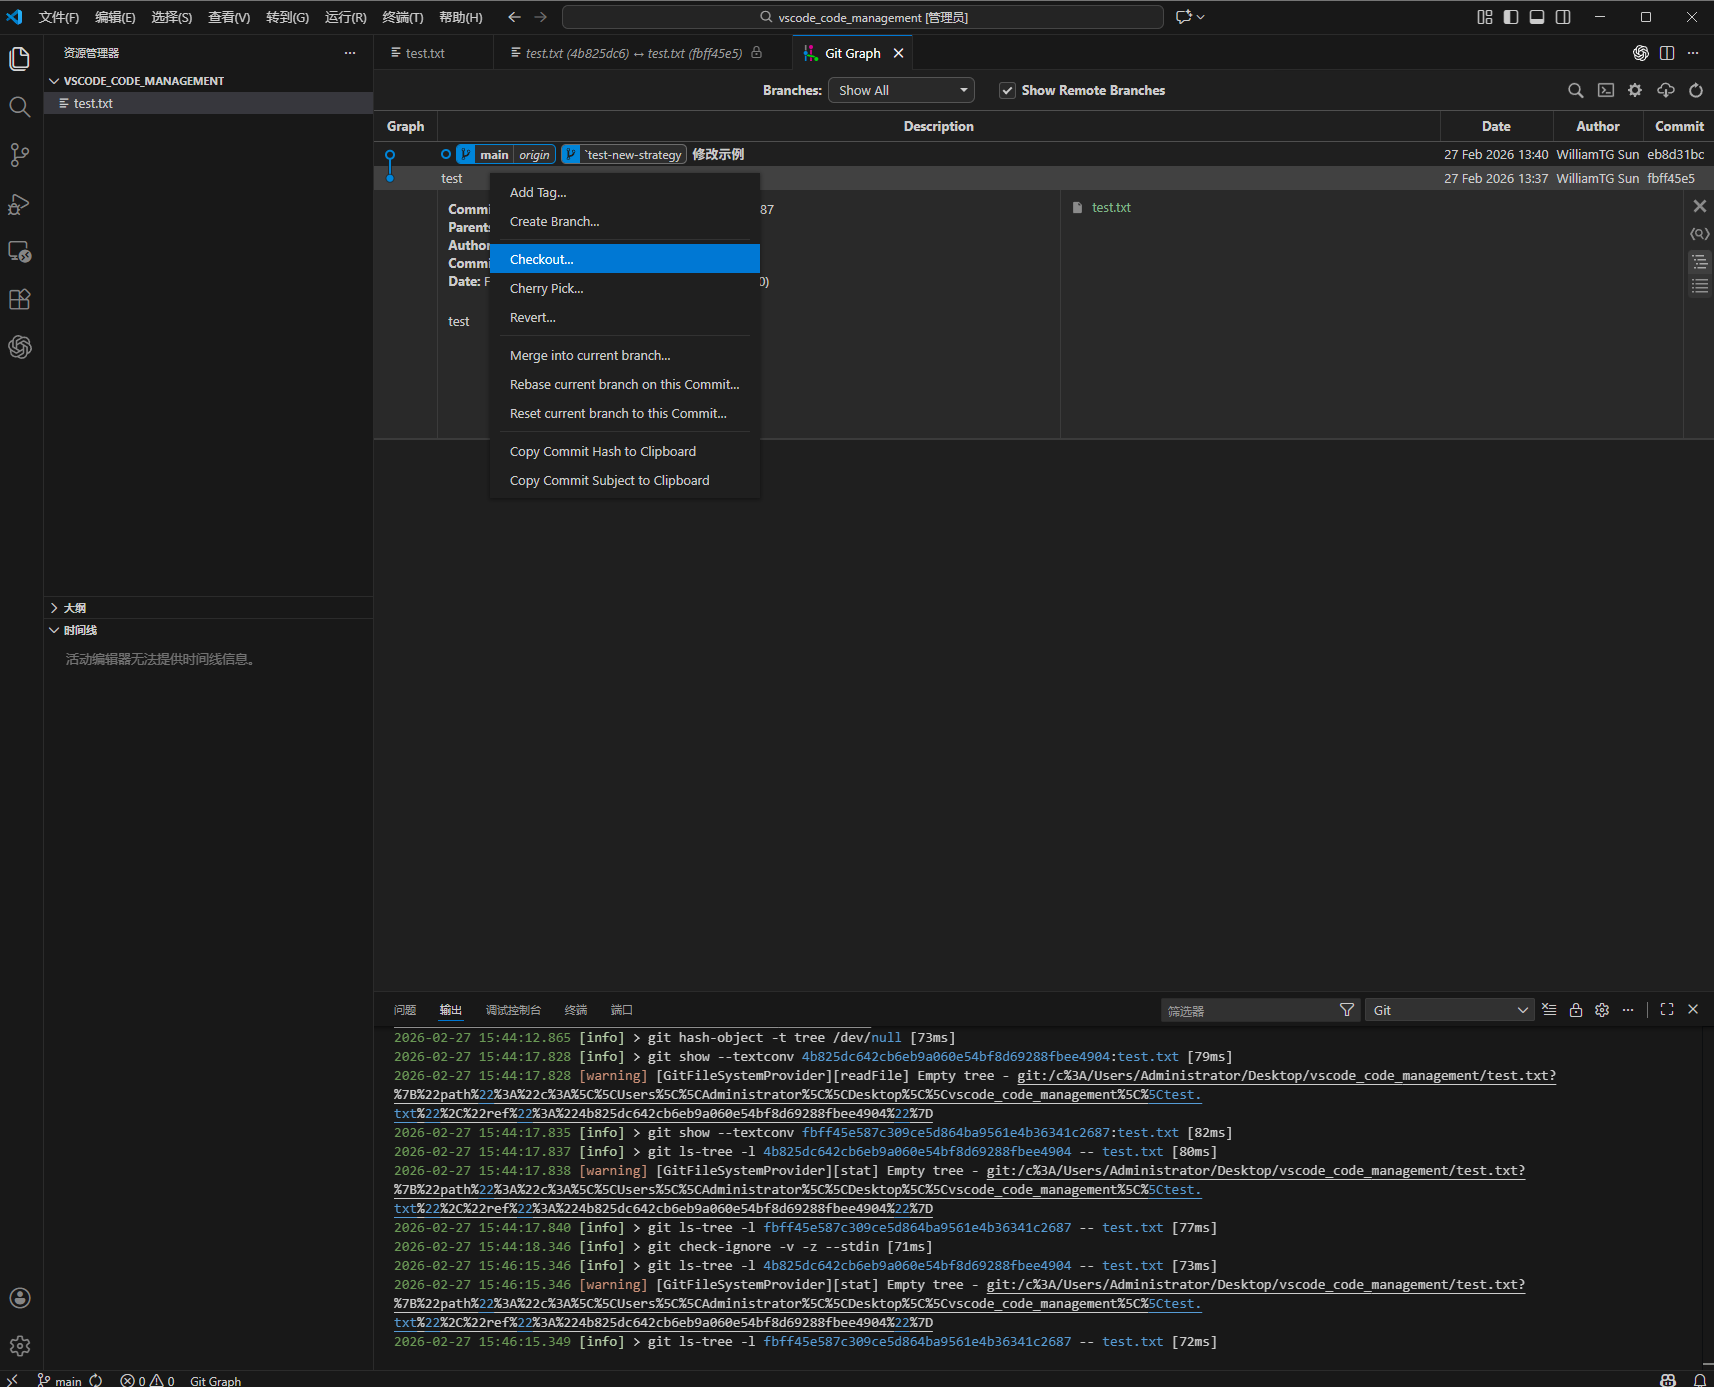
Task: Maximize the bottom panel size
Action: (1667, 1010)
